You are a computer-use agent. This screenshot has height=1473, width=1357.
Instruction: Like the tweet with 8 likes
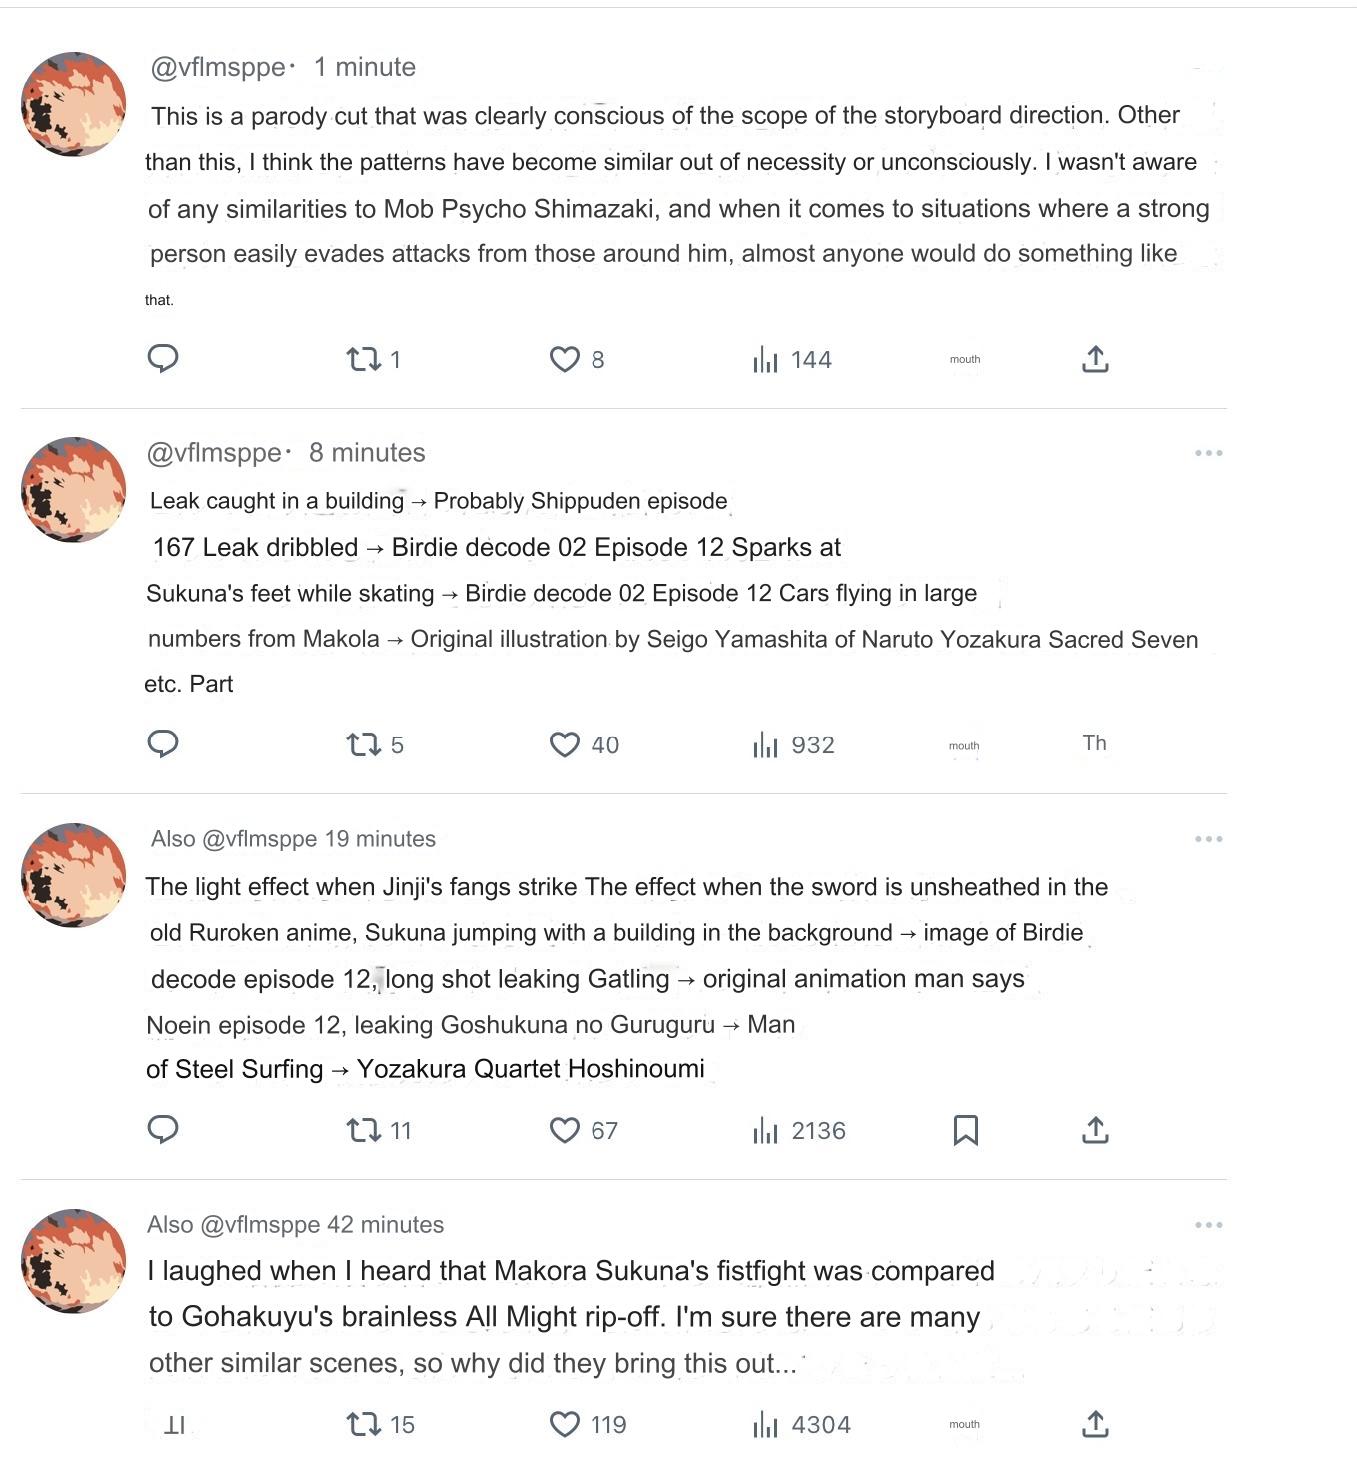(x=565, y=359)
